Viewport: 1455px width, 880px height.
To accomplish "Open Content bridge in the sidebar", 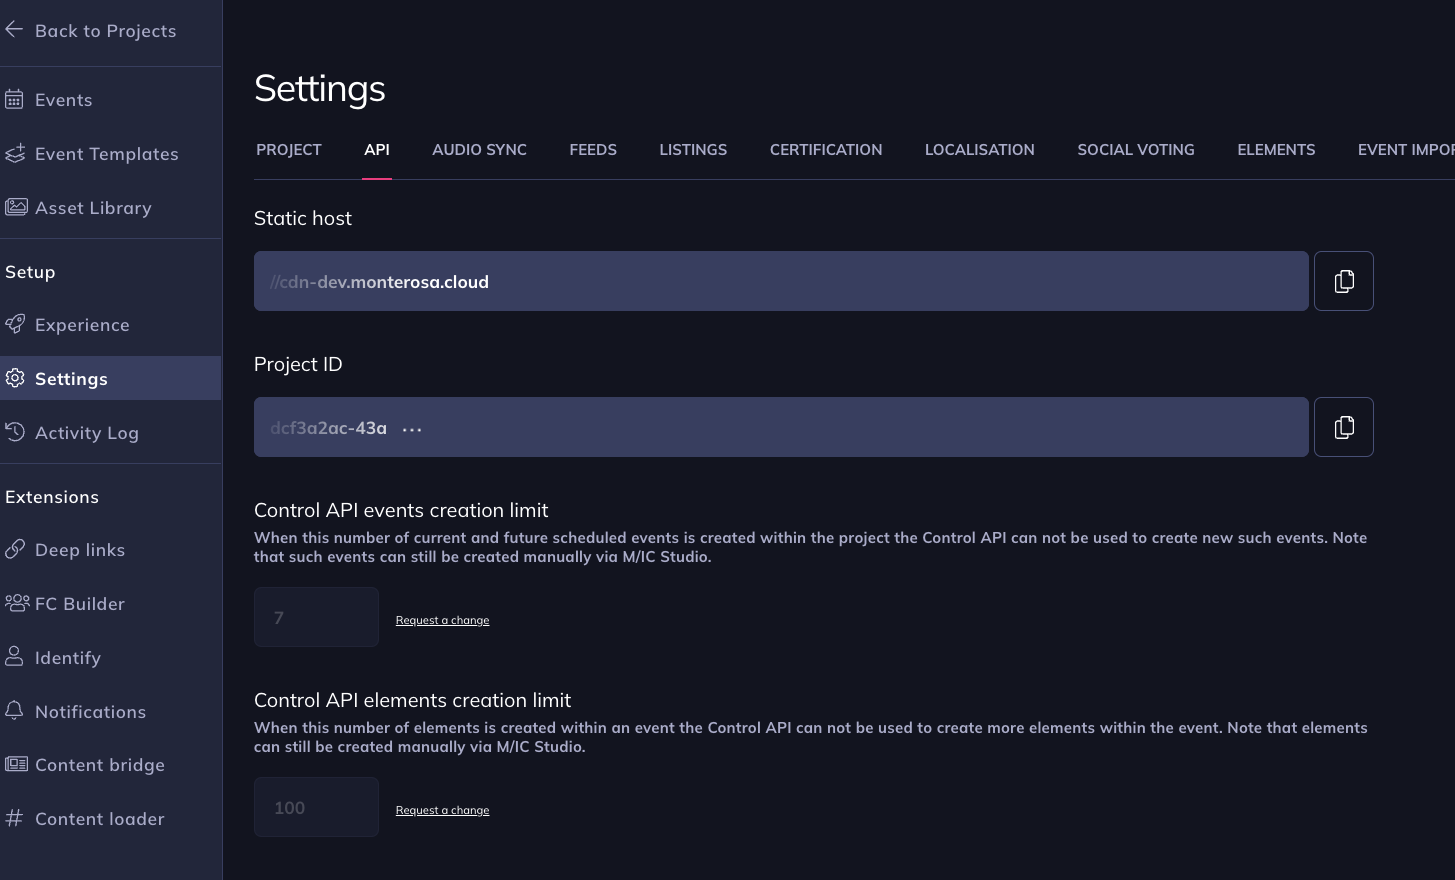I will tap(99, 765).
